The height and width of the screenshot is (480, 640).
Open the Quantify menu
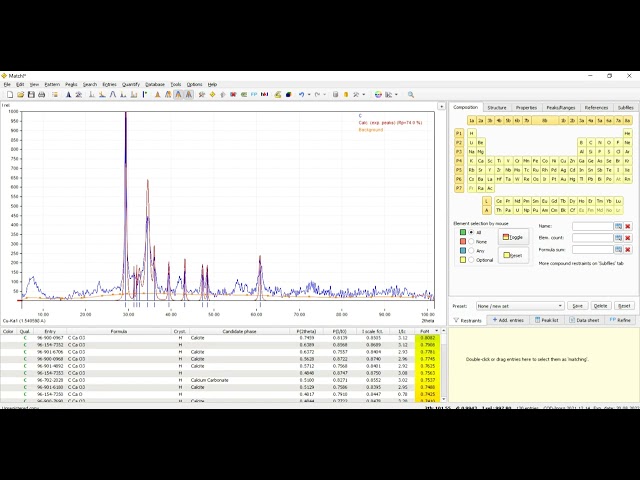tap(131, 84)
